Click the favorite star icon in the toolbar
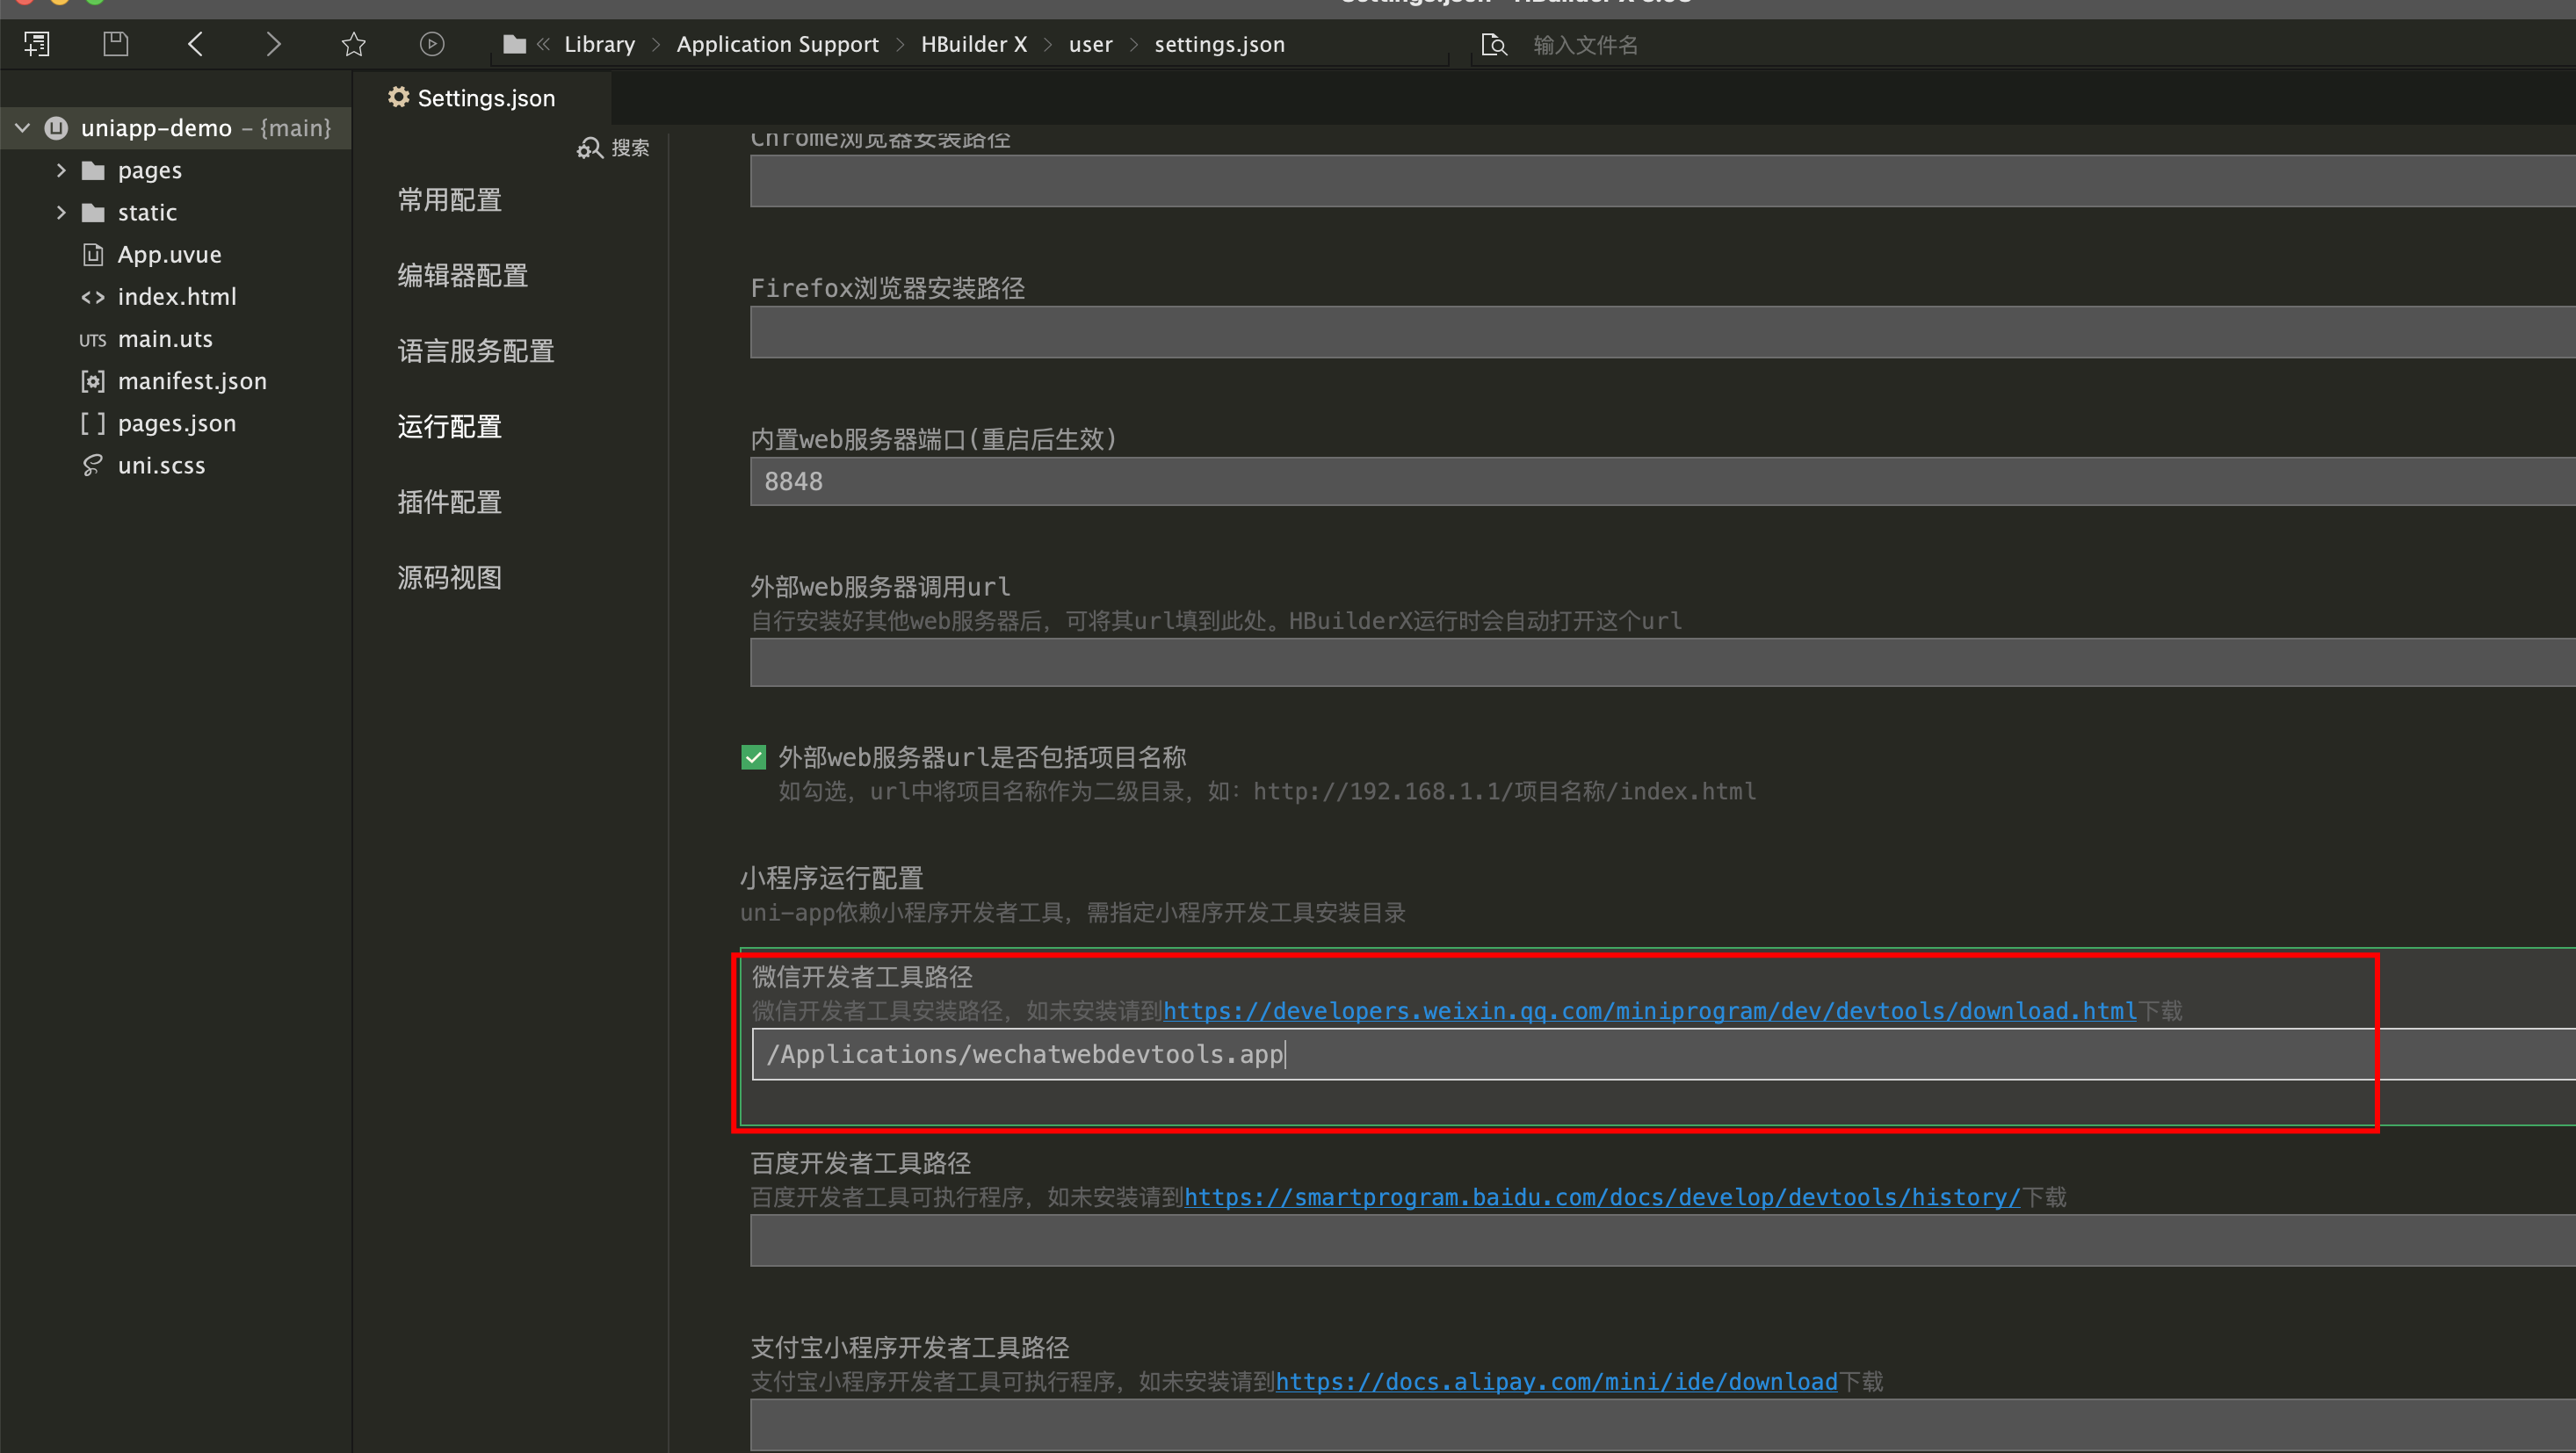This screenshot has width=2576, height=1453. 353,43
